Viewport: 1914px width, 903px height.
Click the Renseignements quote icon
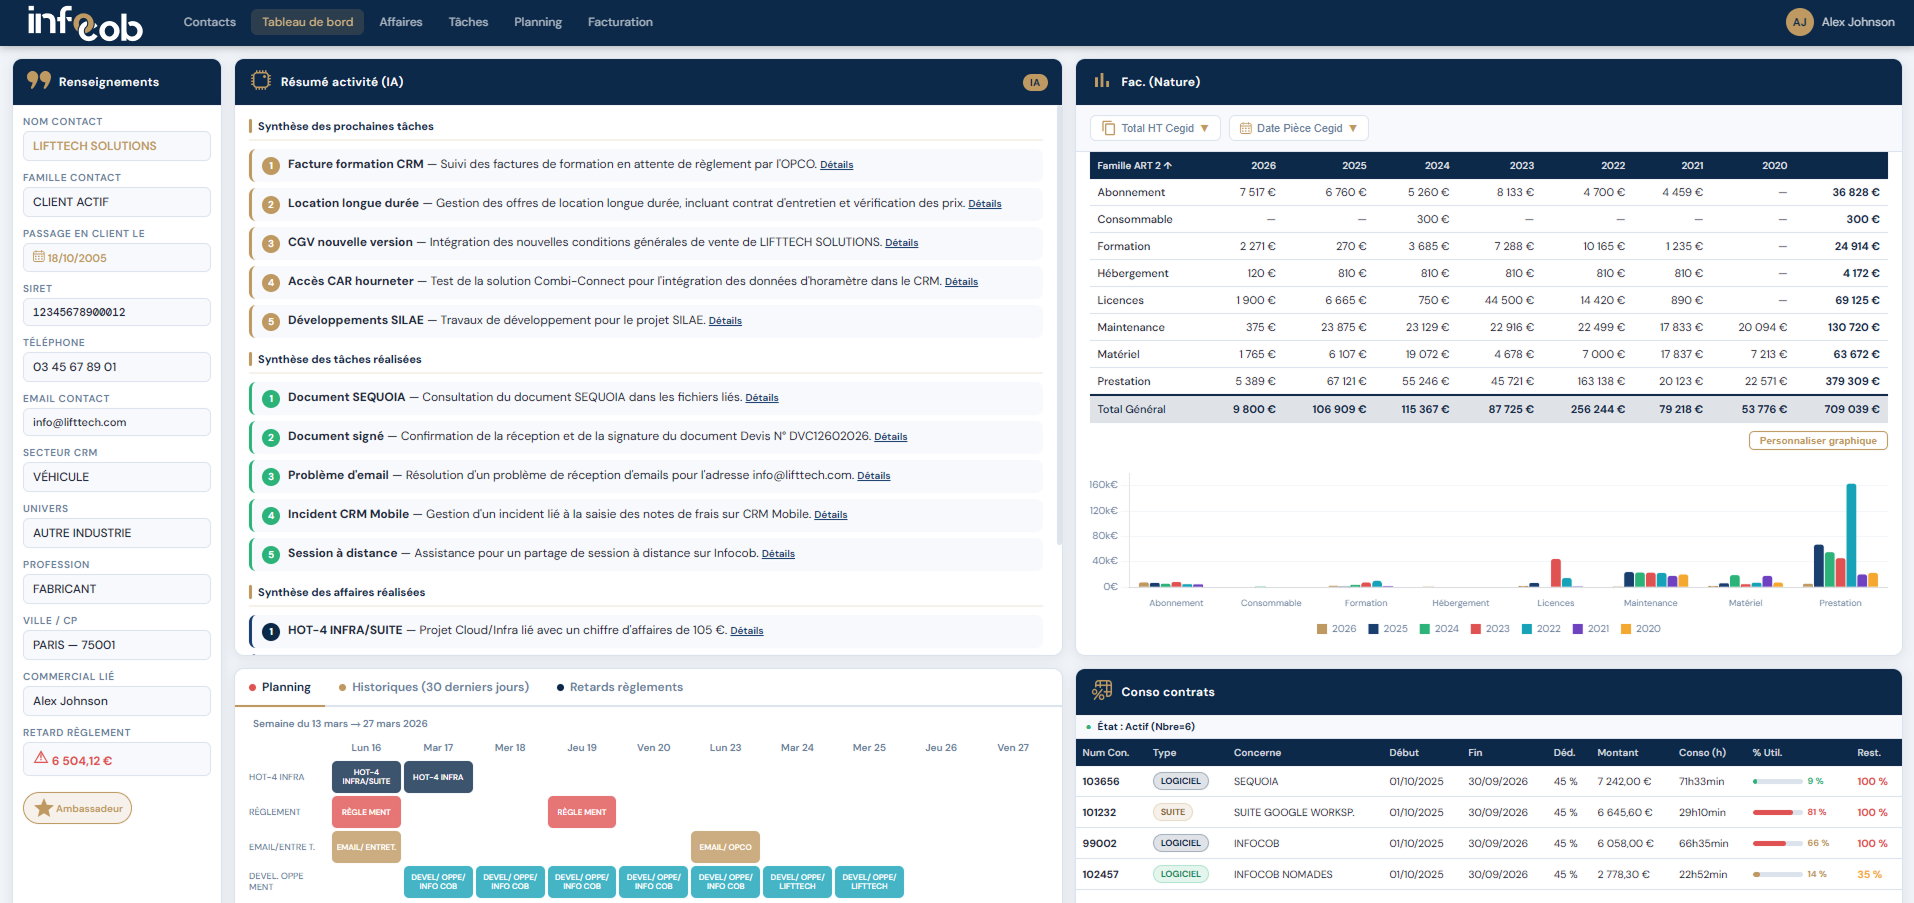click(39, 81)
